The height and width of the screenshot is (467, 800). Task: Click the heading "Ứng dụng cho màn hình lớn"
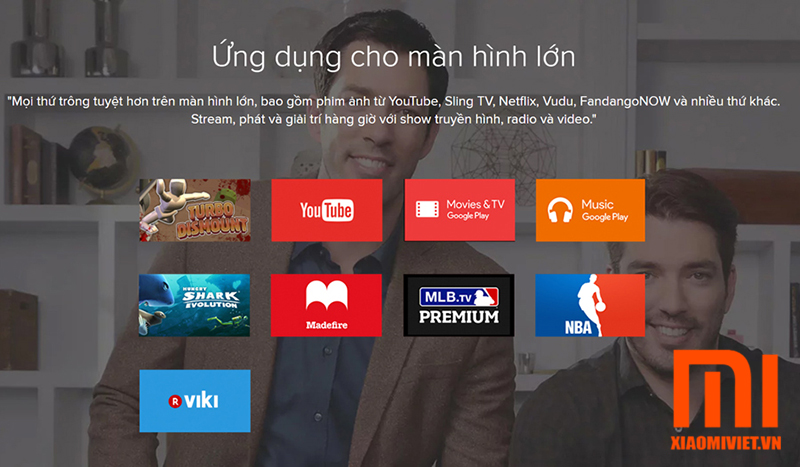(393, 57)
